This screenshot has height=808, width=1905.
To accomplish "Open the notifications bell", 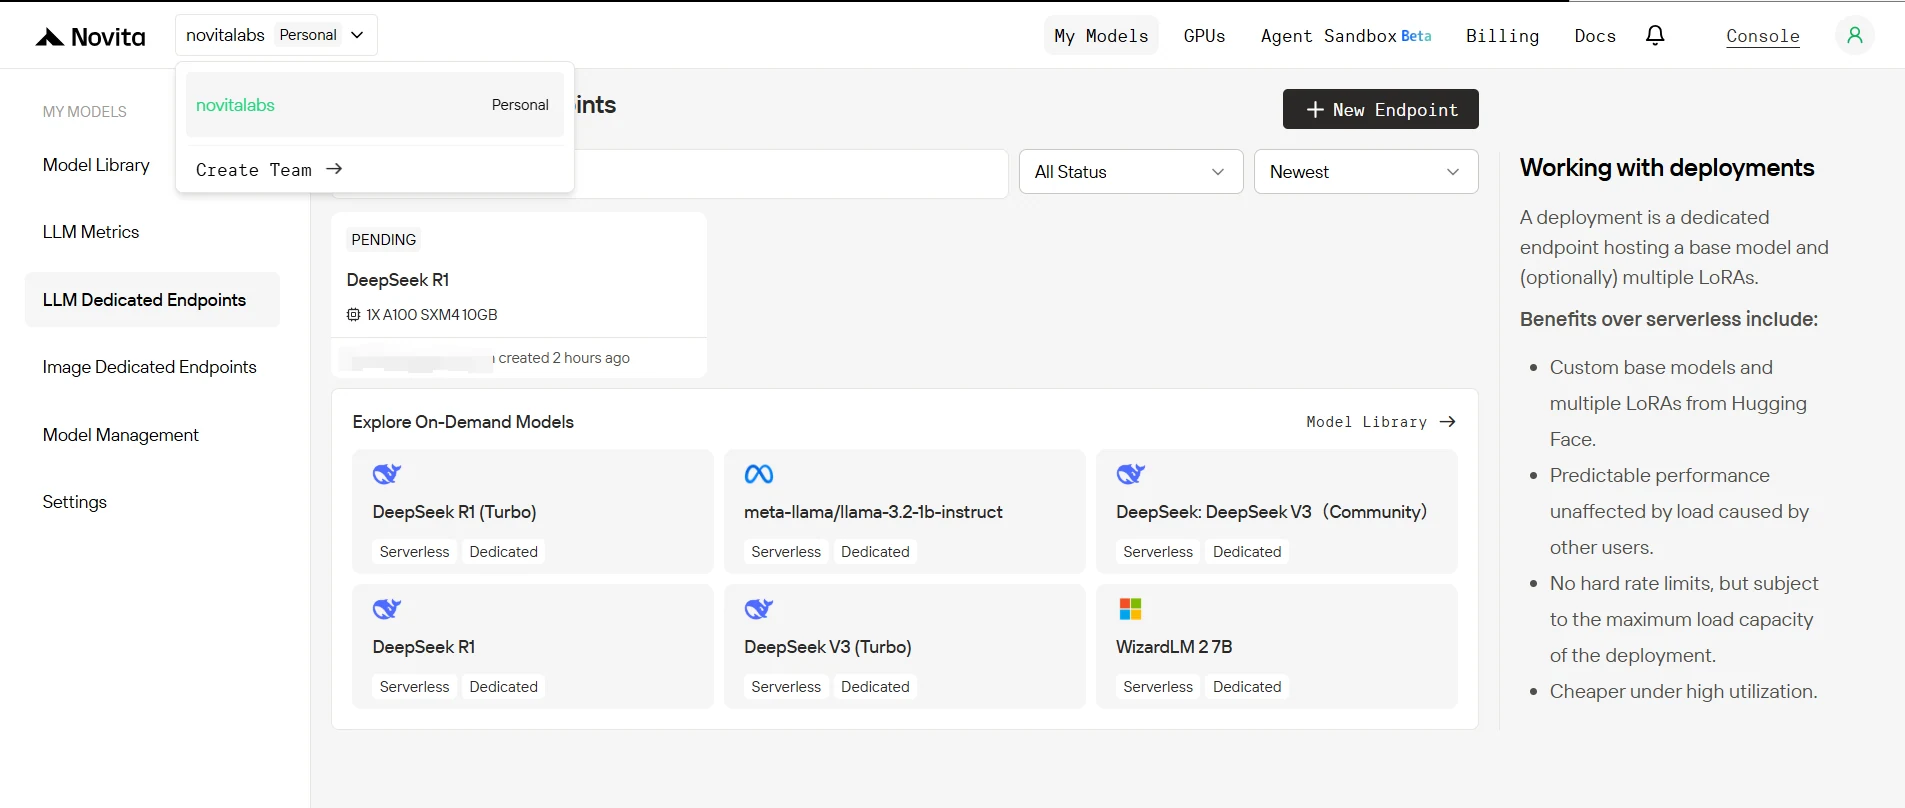I will tap(1655, 36).
